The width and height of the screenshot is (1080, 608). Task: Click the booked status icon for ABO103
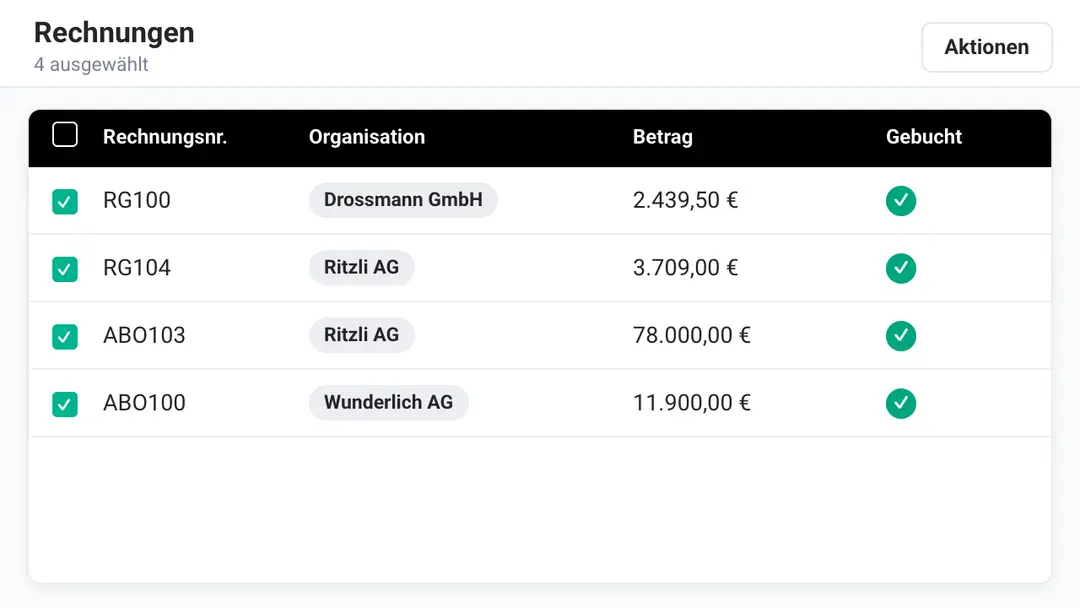[x=900, y=335]
